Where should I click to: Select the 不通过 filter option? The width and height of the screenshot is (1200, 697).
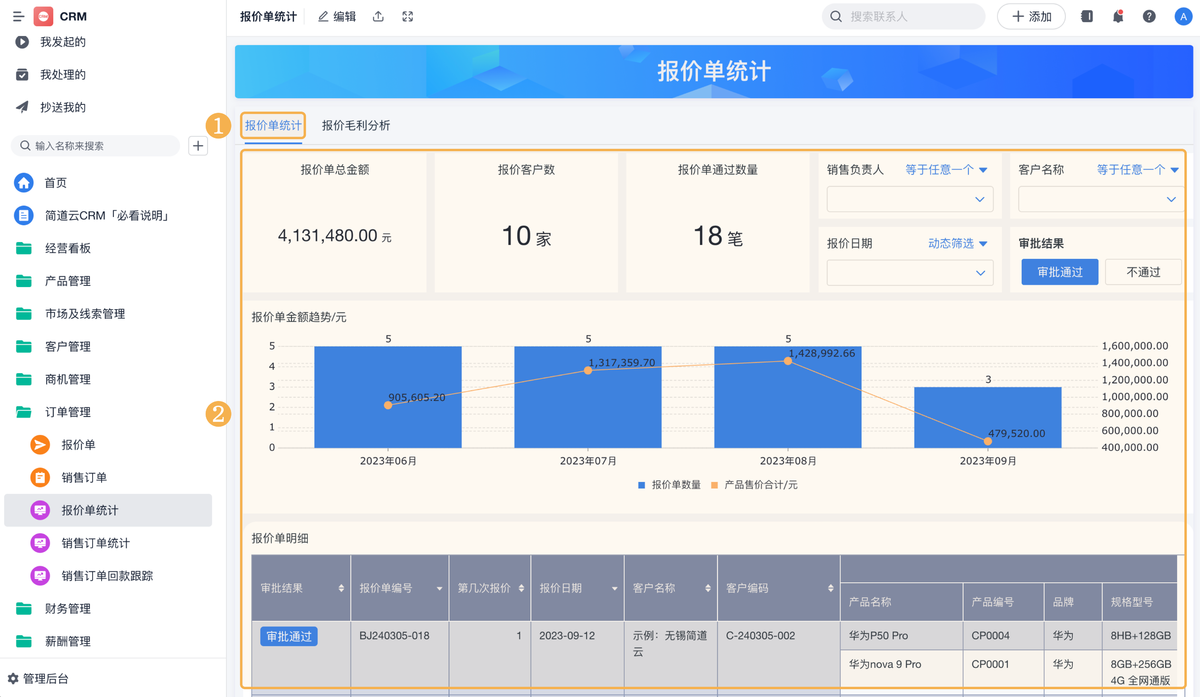1143,272
